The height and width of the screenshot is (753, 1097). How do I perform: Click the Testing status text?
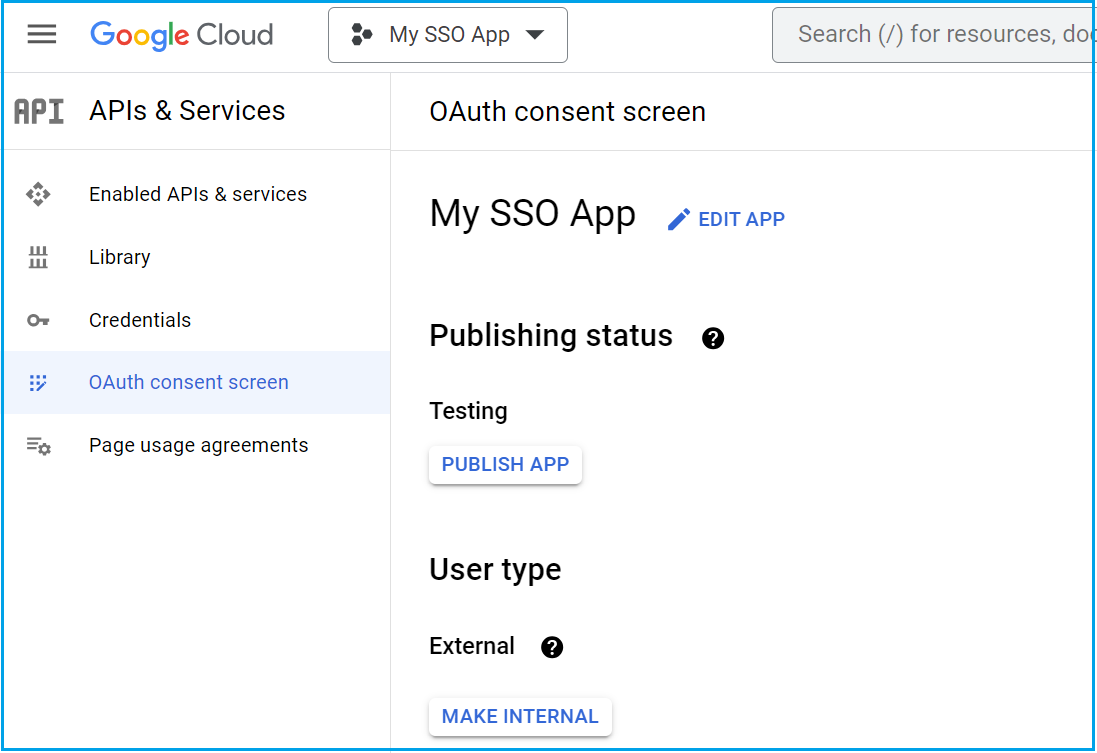click(x=468, y=411)
